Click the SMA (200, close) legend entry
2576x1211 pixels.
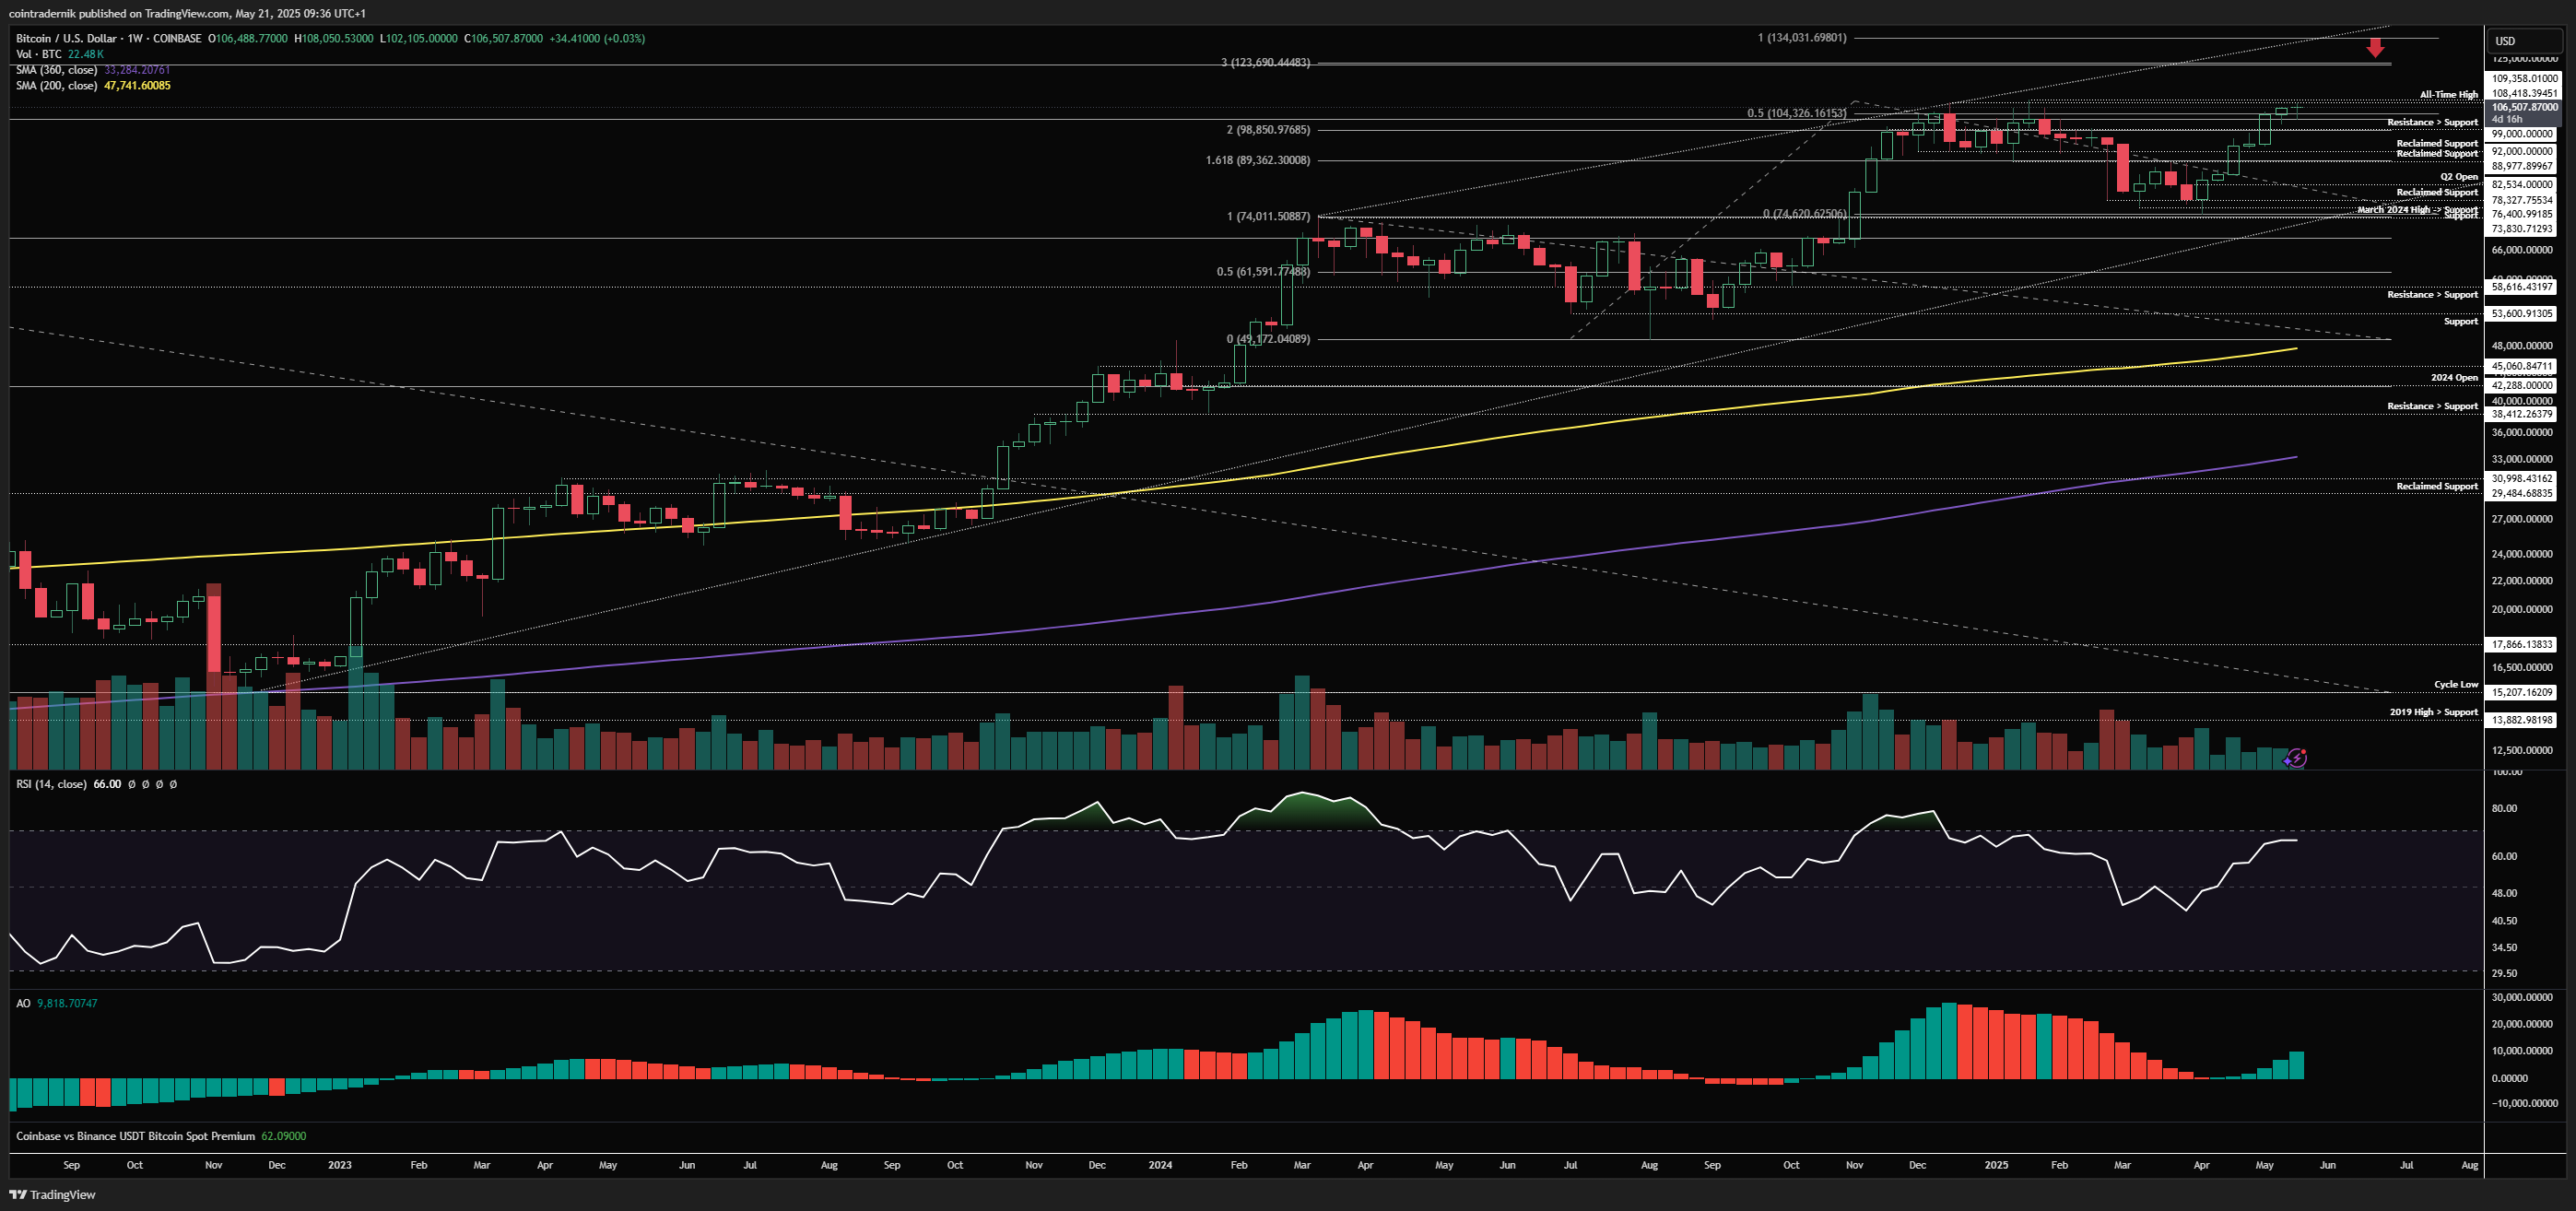56,86
